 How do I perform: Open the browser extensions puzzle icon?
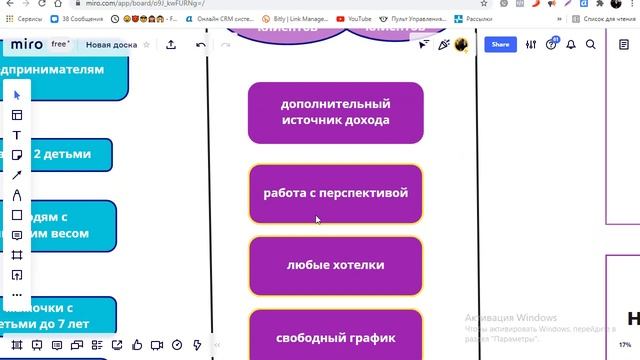click(600, 3)
